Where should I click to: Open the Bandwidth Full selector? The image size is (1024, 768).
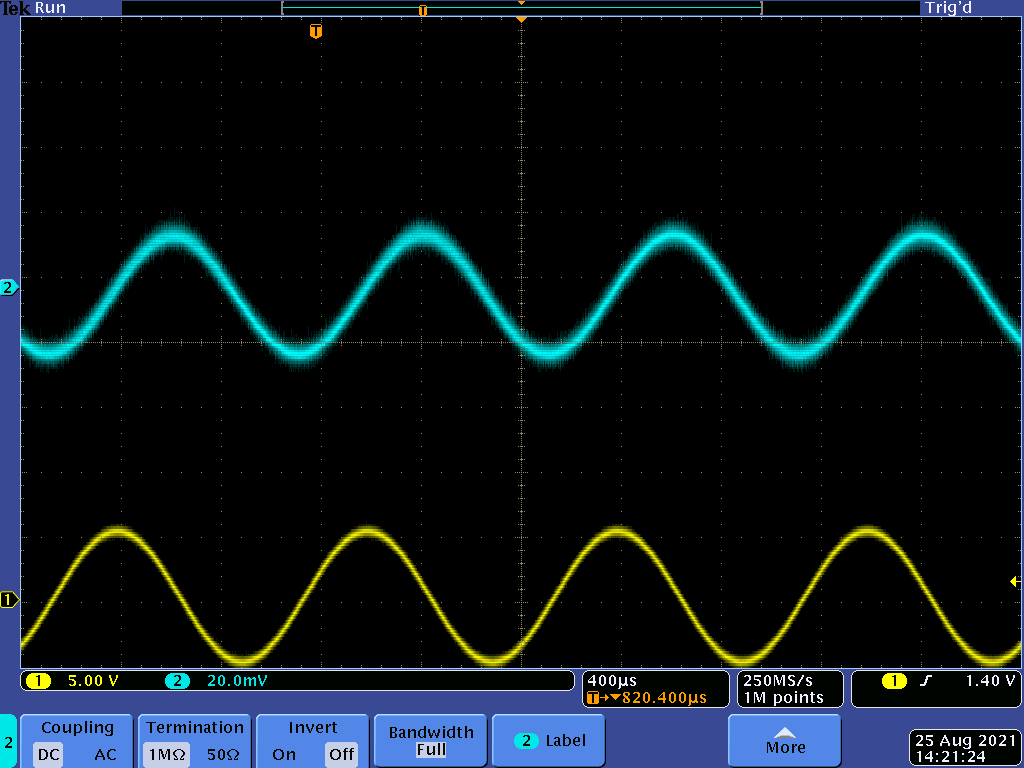[x=431, y=741]
